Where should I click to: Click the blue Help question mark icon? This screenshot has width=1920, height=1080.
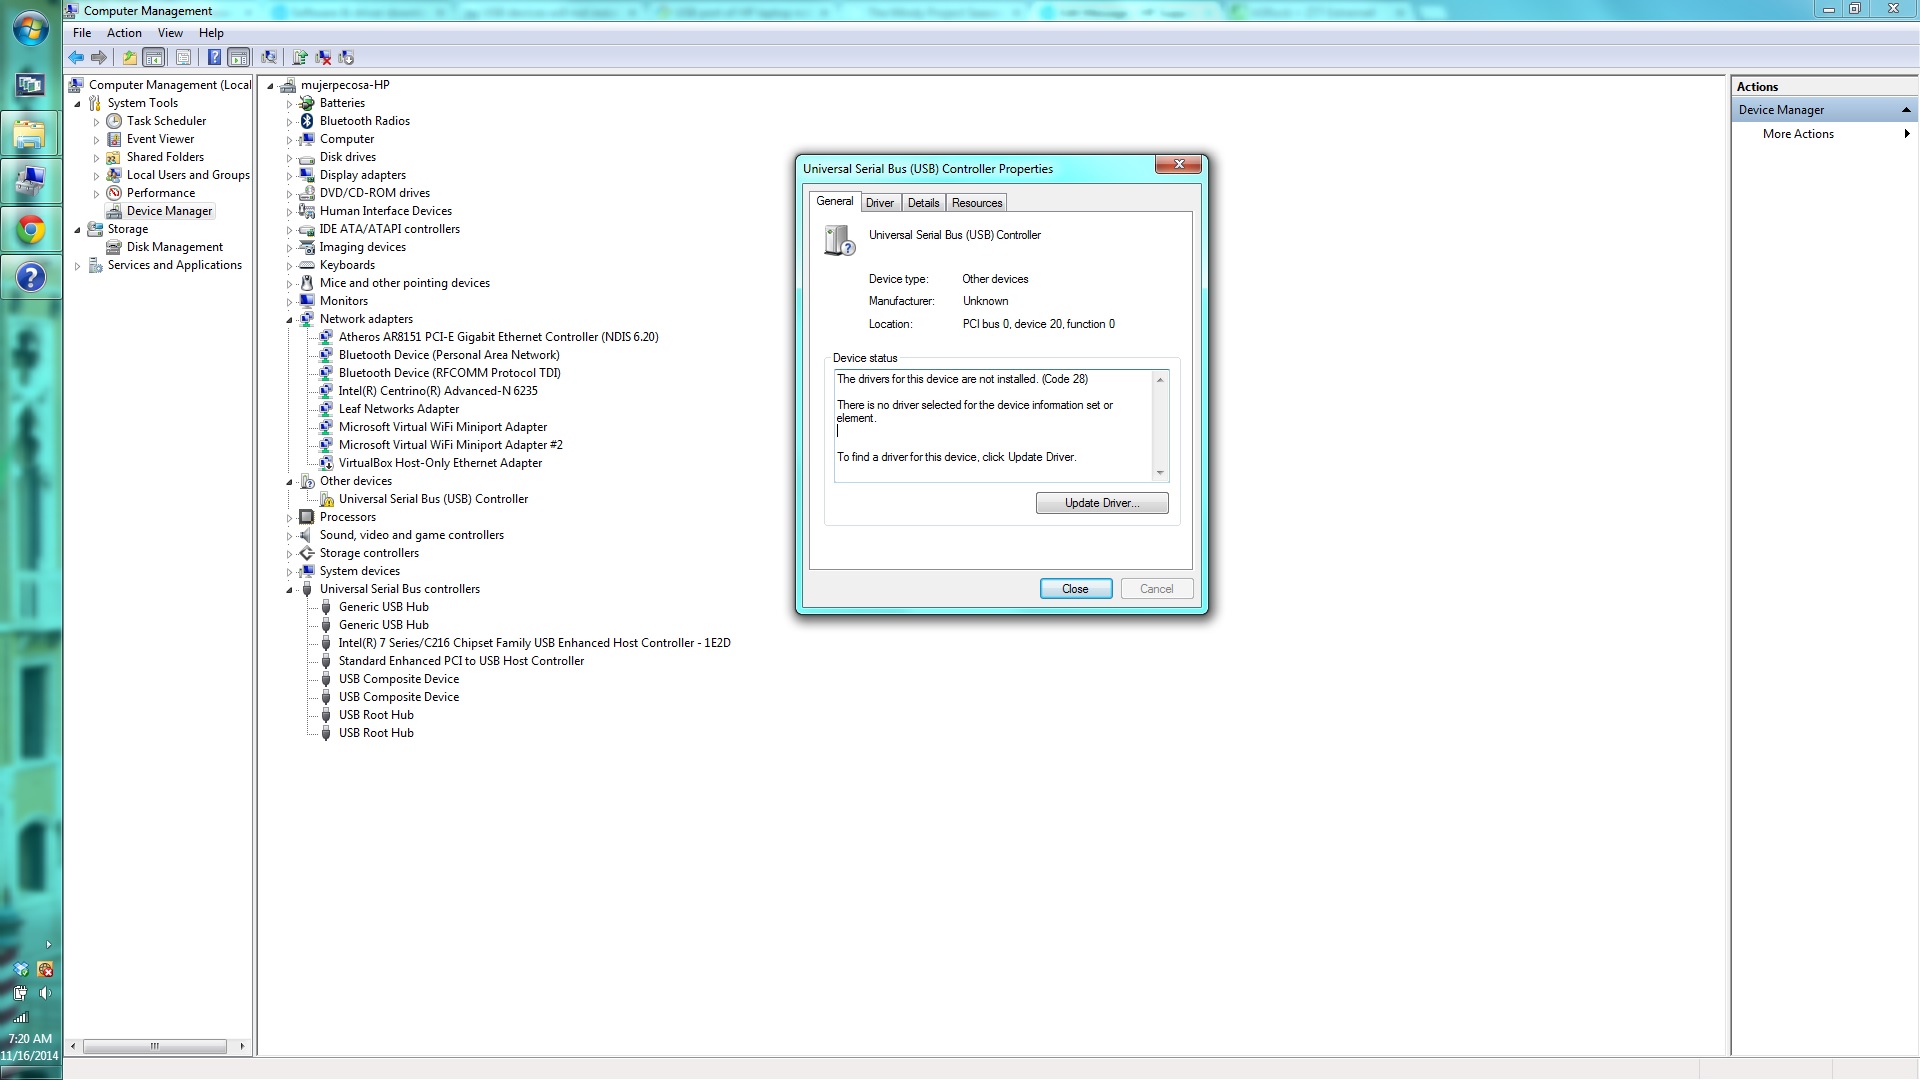(x=214, y=57)
